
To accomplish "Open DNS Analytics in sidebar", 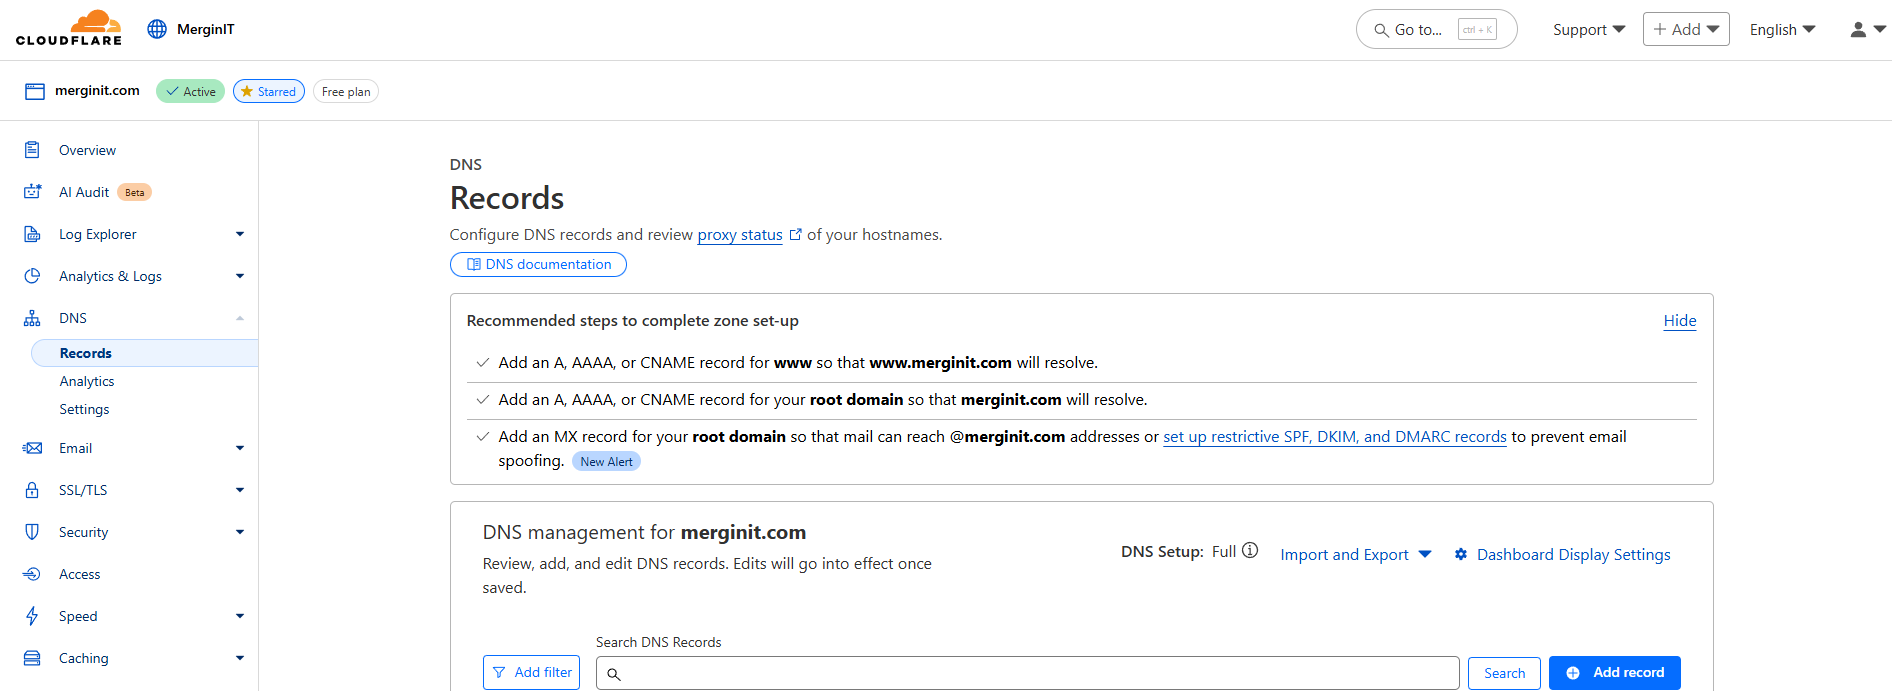I will tap(87, 381).
